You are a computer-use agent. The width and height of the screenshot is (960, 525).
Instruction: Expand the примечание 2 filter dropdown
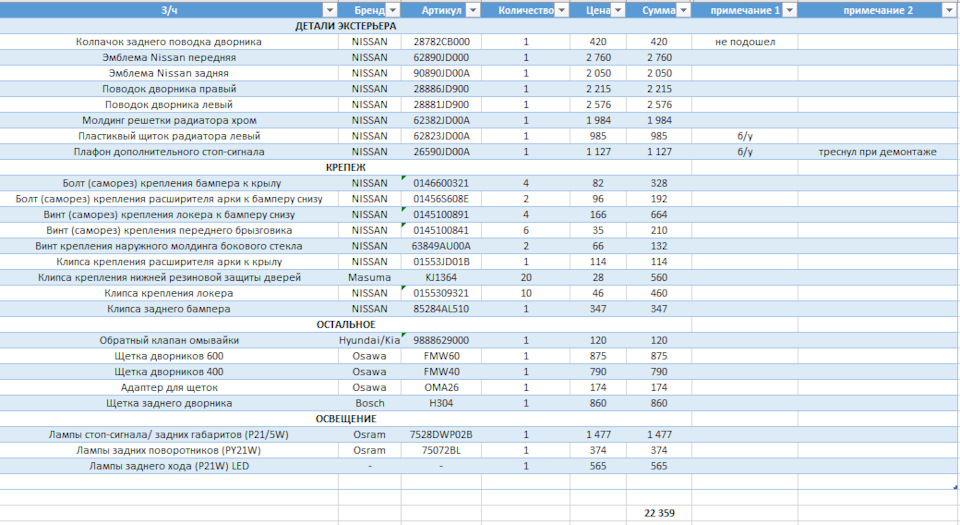tap(948, 10)
